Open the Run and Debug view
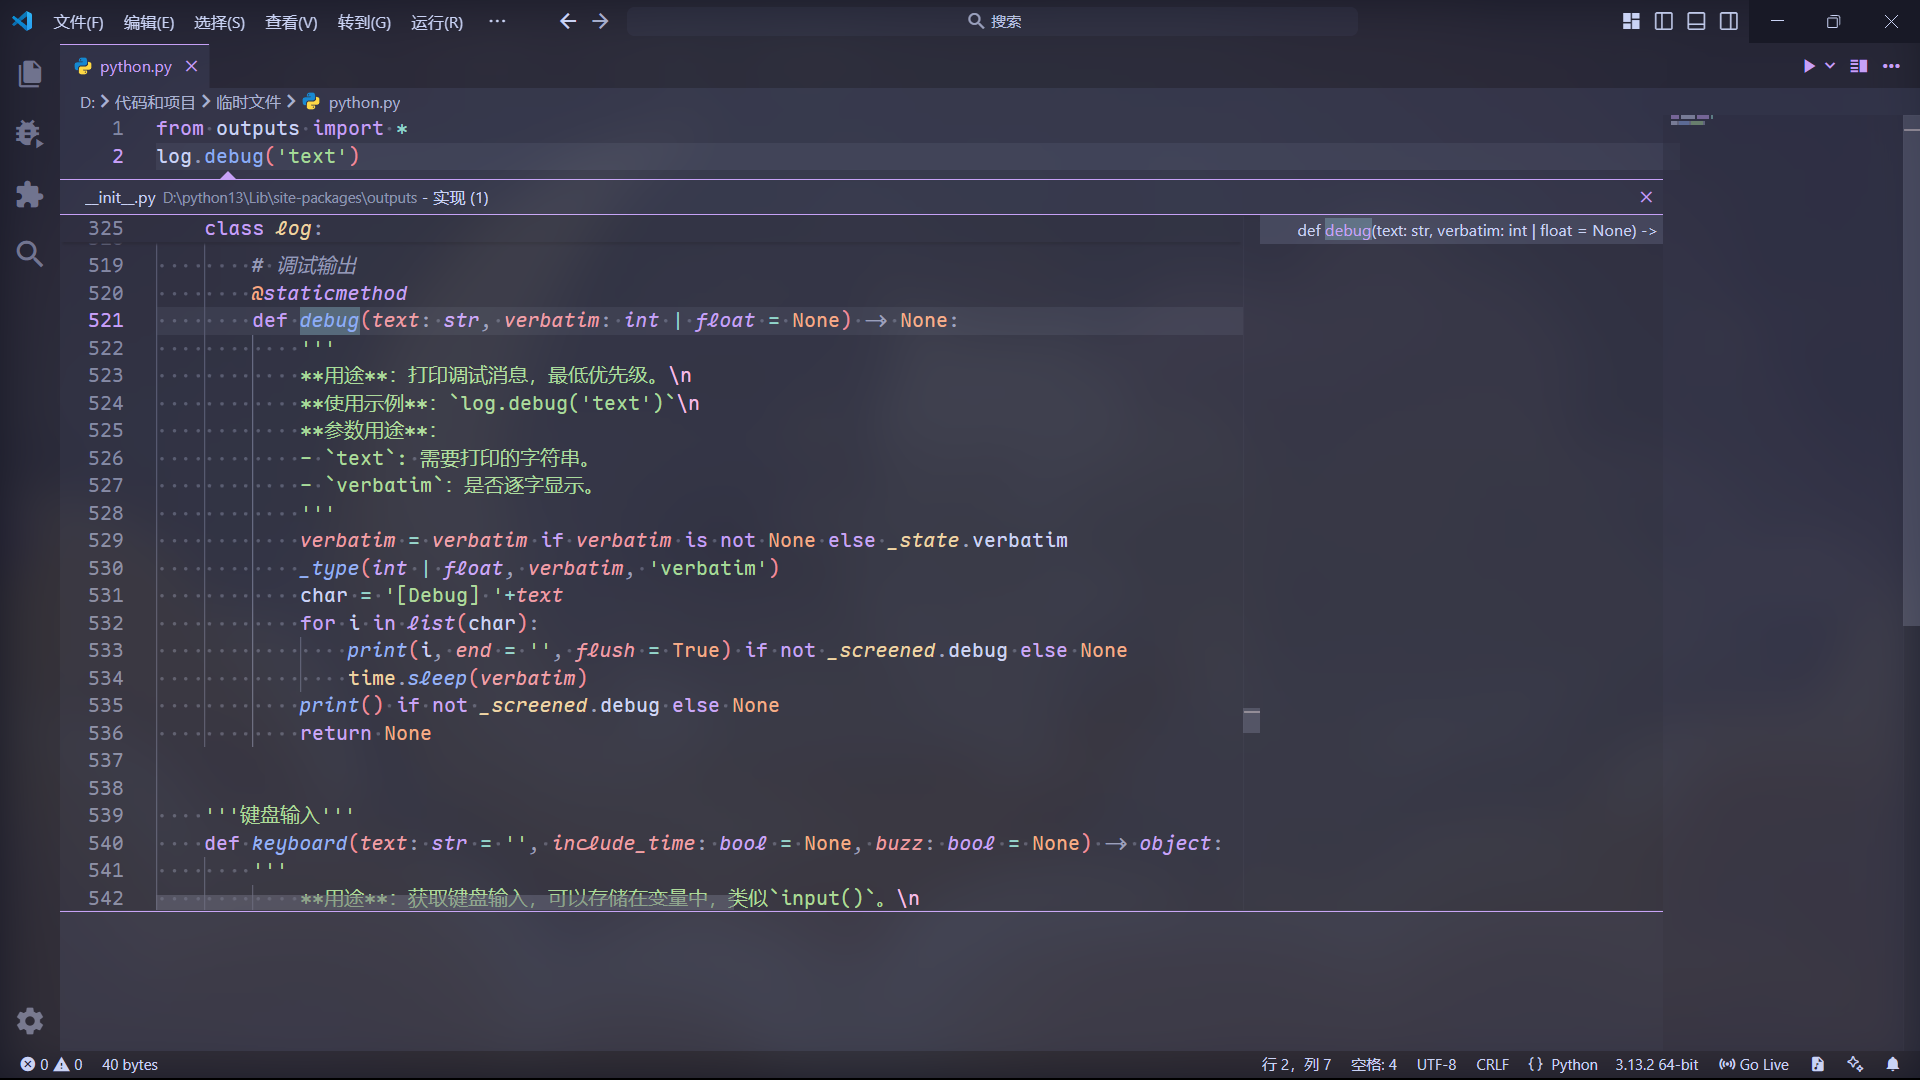Screen dimensions: 1920x1080 tap(30, 133)
